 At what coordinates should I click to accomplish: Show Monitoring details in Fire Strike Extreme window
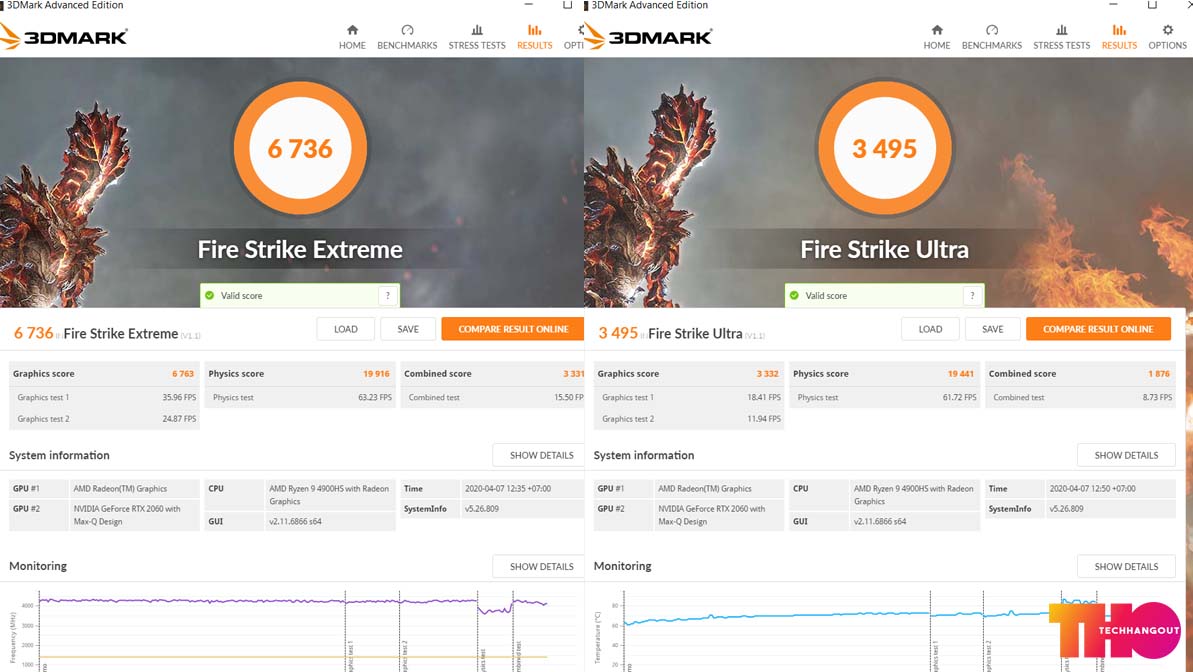click(x=541, y=566)
